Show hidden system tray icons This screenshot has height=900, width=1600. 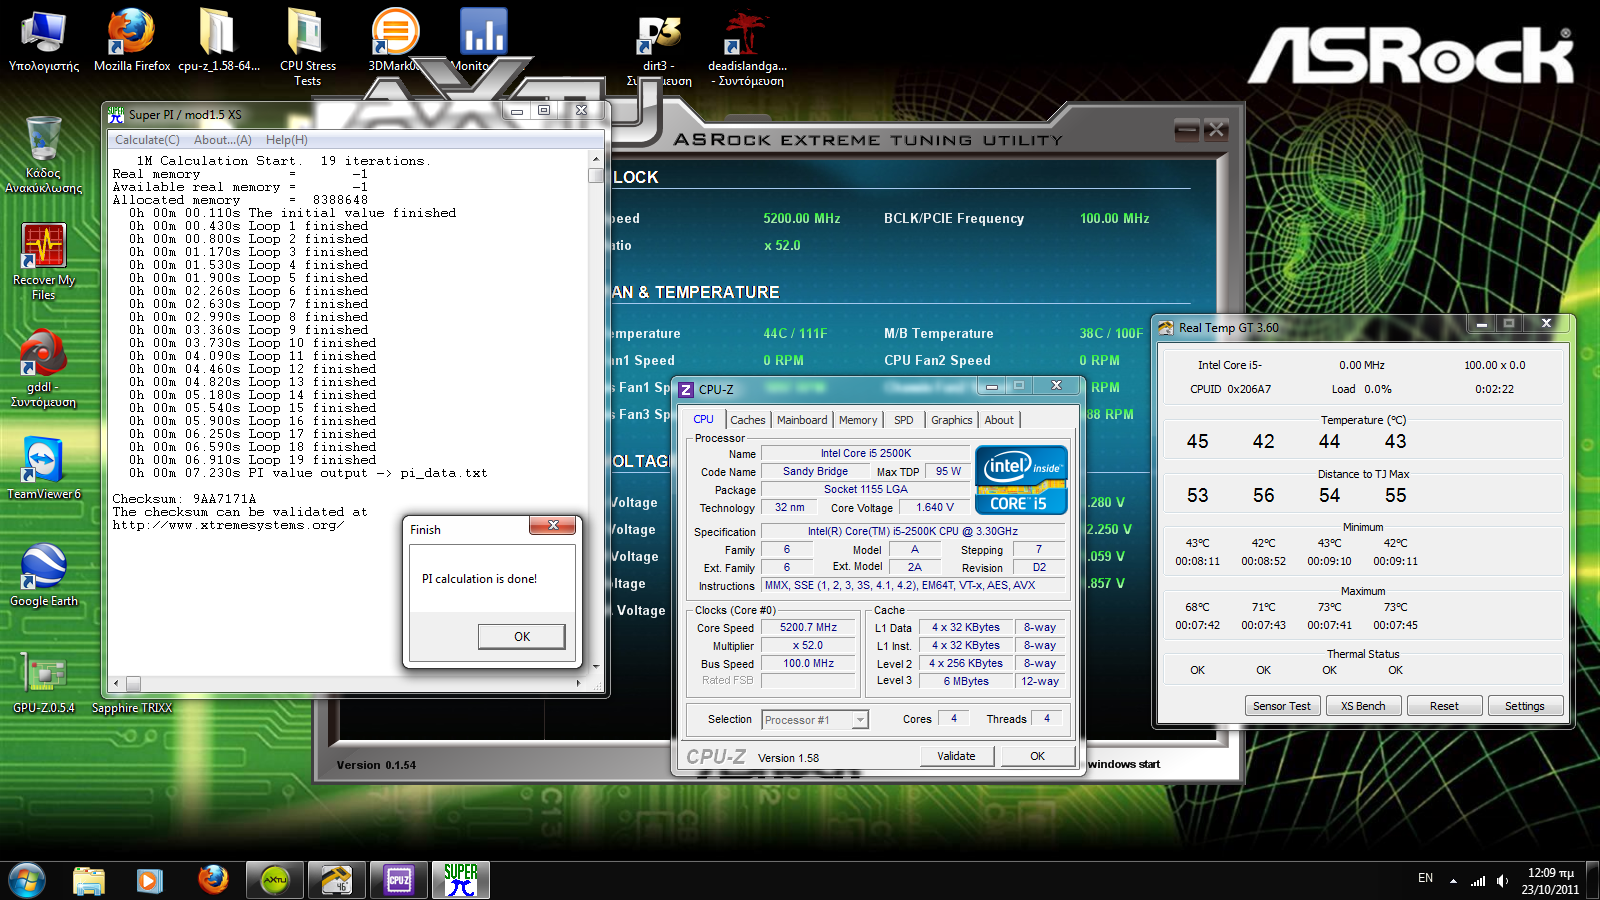tap(1453, 881)
